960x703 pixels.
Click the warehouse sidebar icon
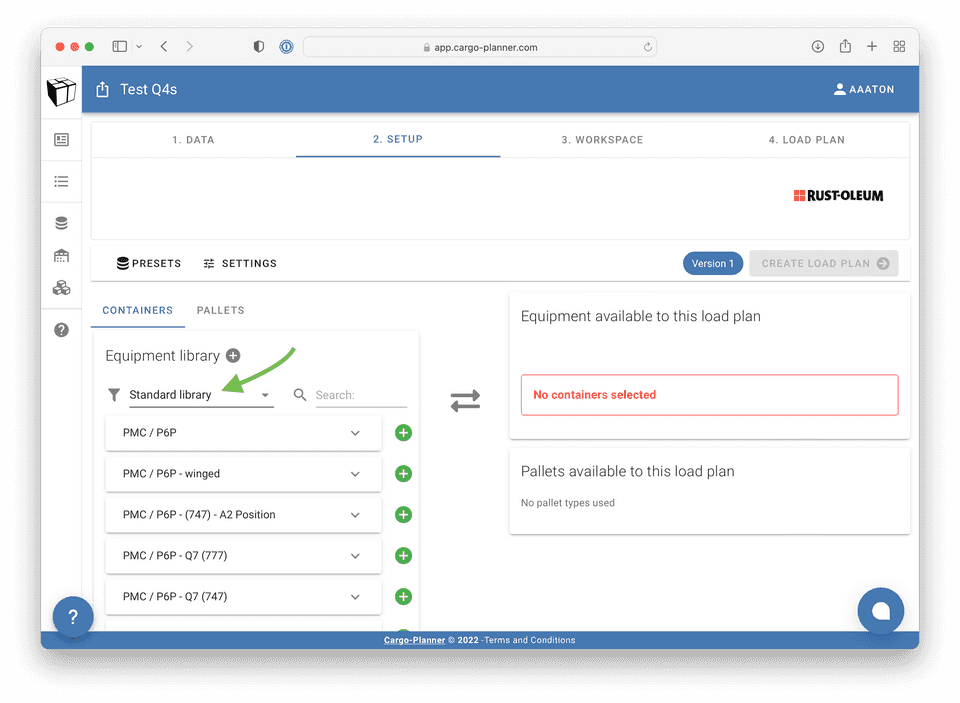(61, 256)
